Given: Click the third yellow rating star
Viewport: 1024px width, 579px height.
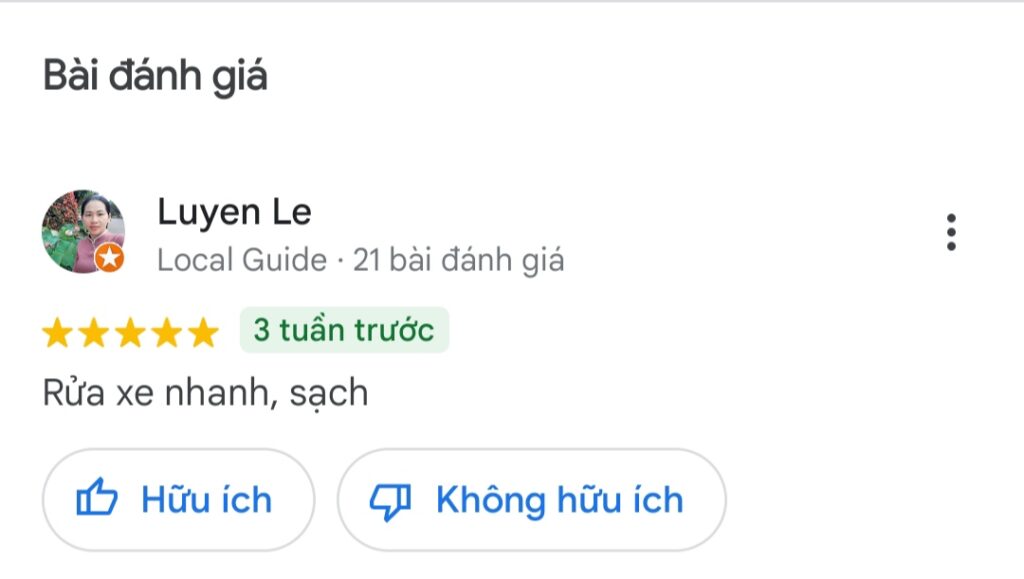Looking at the screenshot, I should pyautogui.click(x=130, y=332).
